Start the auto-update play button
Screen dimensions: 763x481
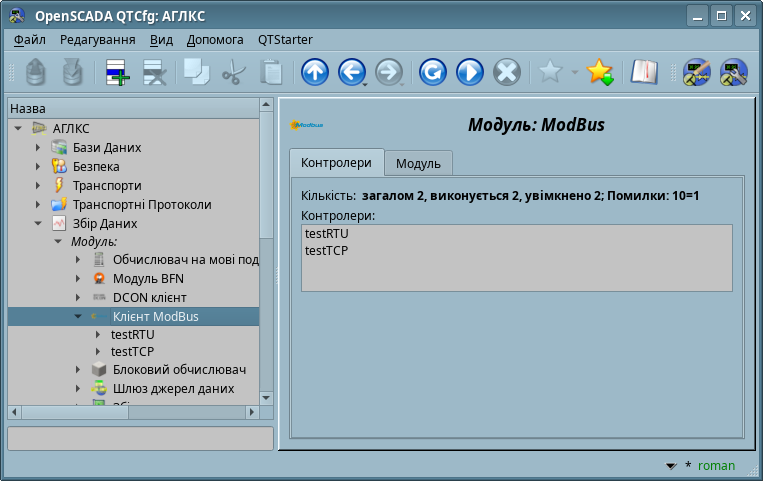[470, 73]
